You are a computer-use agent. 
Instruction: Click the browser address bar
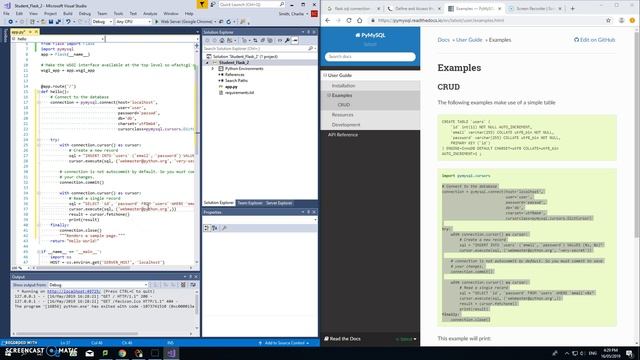488,20
